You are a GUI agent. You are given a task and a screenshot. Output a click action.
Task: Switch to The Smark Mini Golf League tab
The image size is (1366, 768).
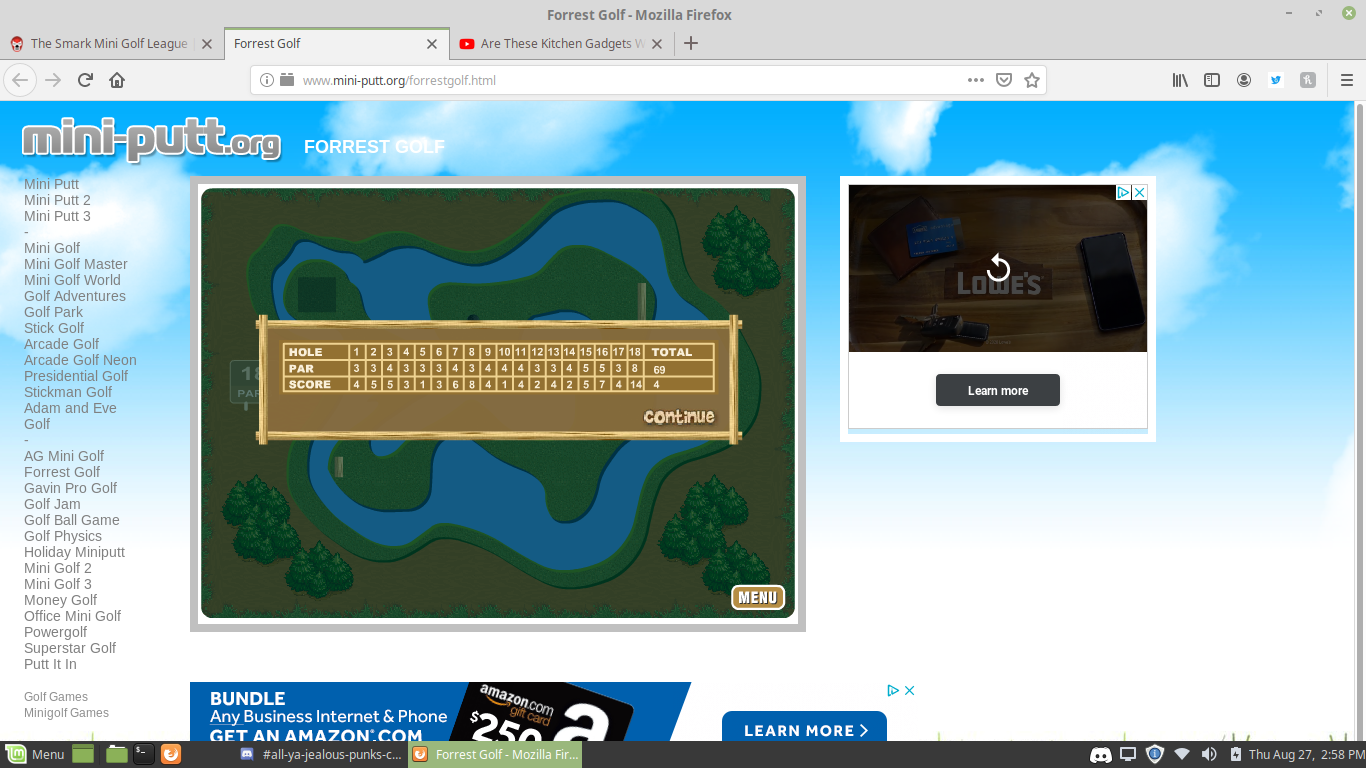pyautogui.click(x=108, y=44)
